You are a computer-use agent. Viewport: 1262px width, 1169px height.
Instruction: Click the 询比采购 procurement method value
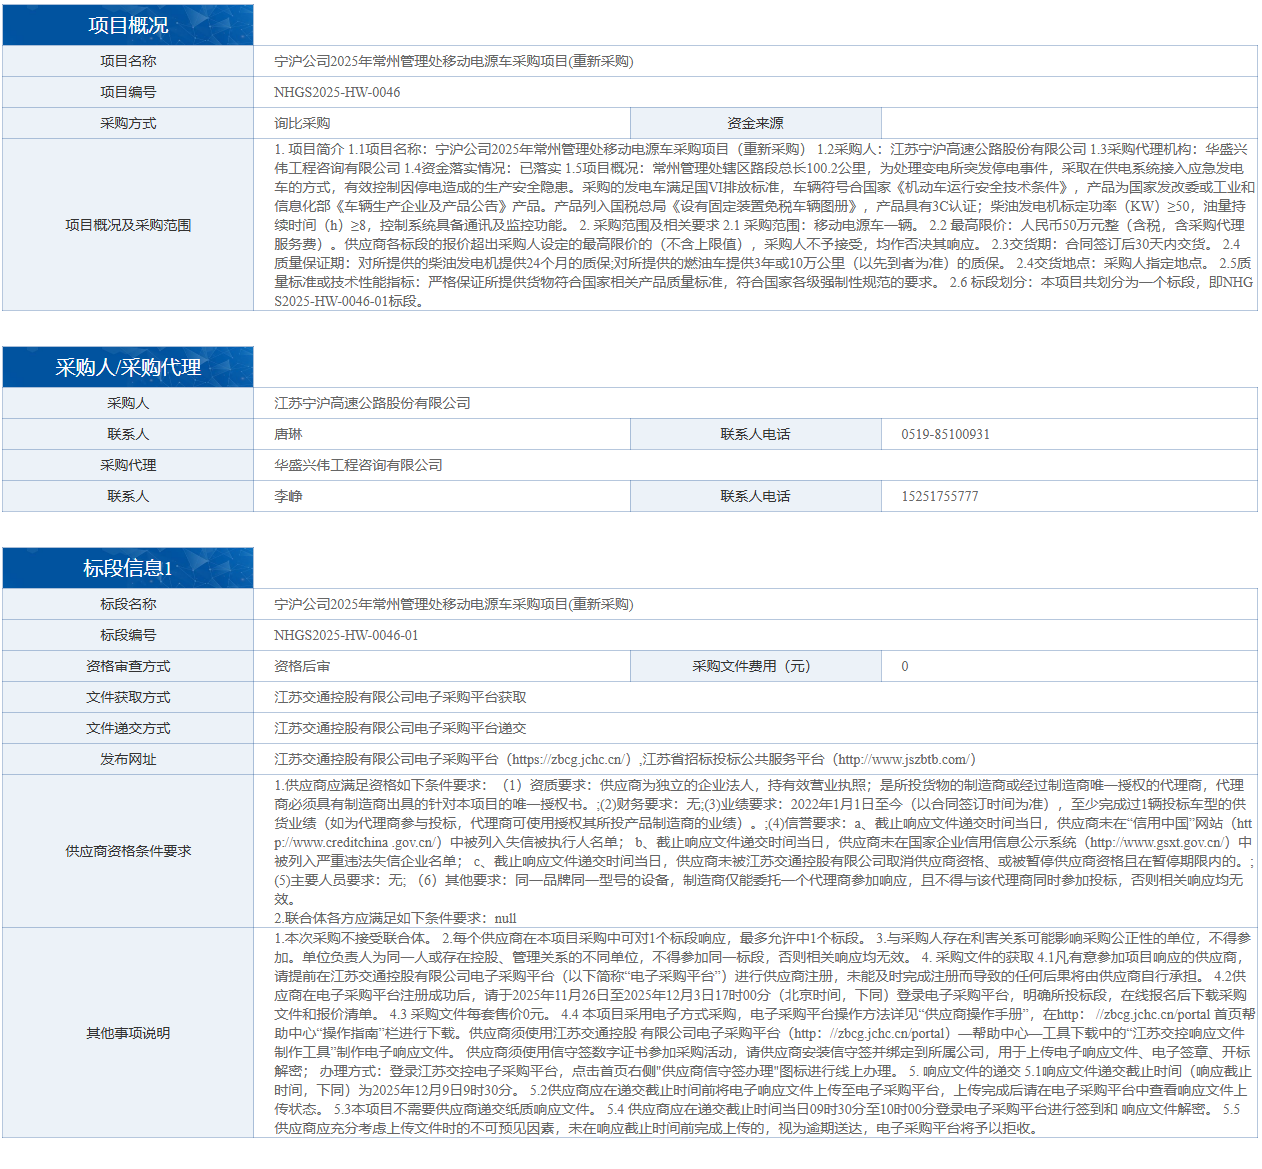(302, 124)
